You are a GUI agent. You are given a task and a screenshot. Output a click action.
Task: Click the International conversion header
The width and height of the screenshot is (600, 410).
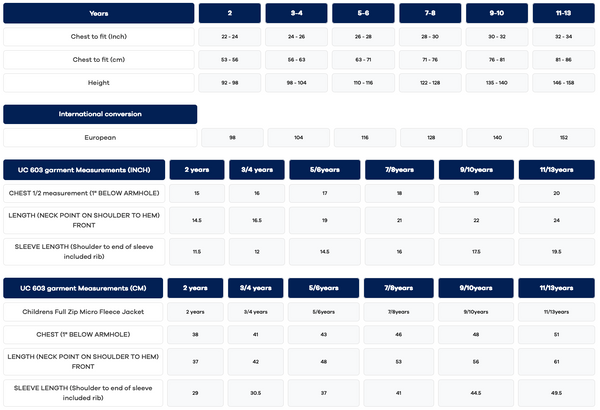tap(100, 114)
